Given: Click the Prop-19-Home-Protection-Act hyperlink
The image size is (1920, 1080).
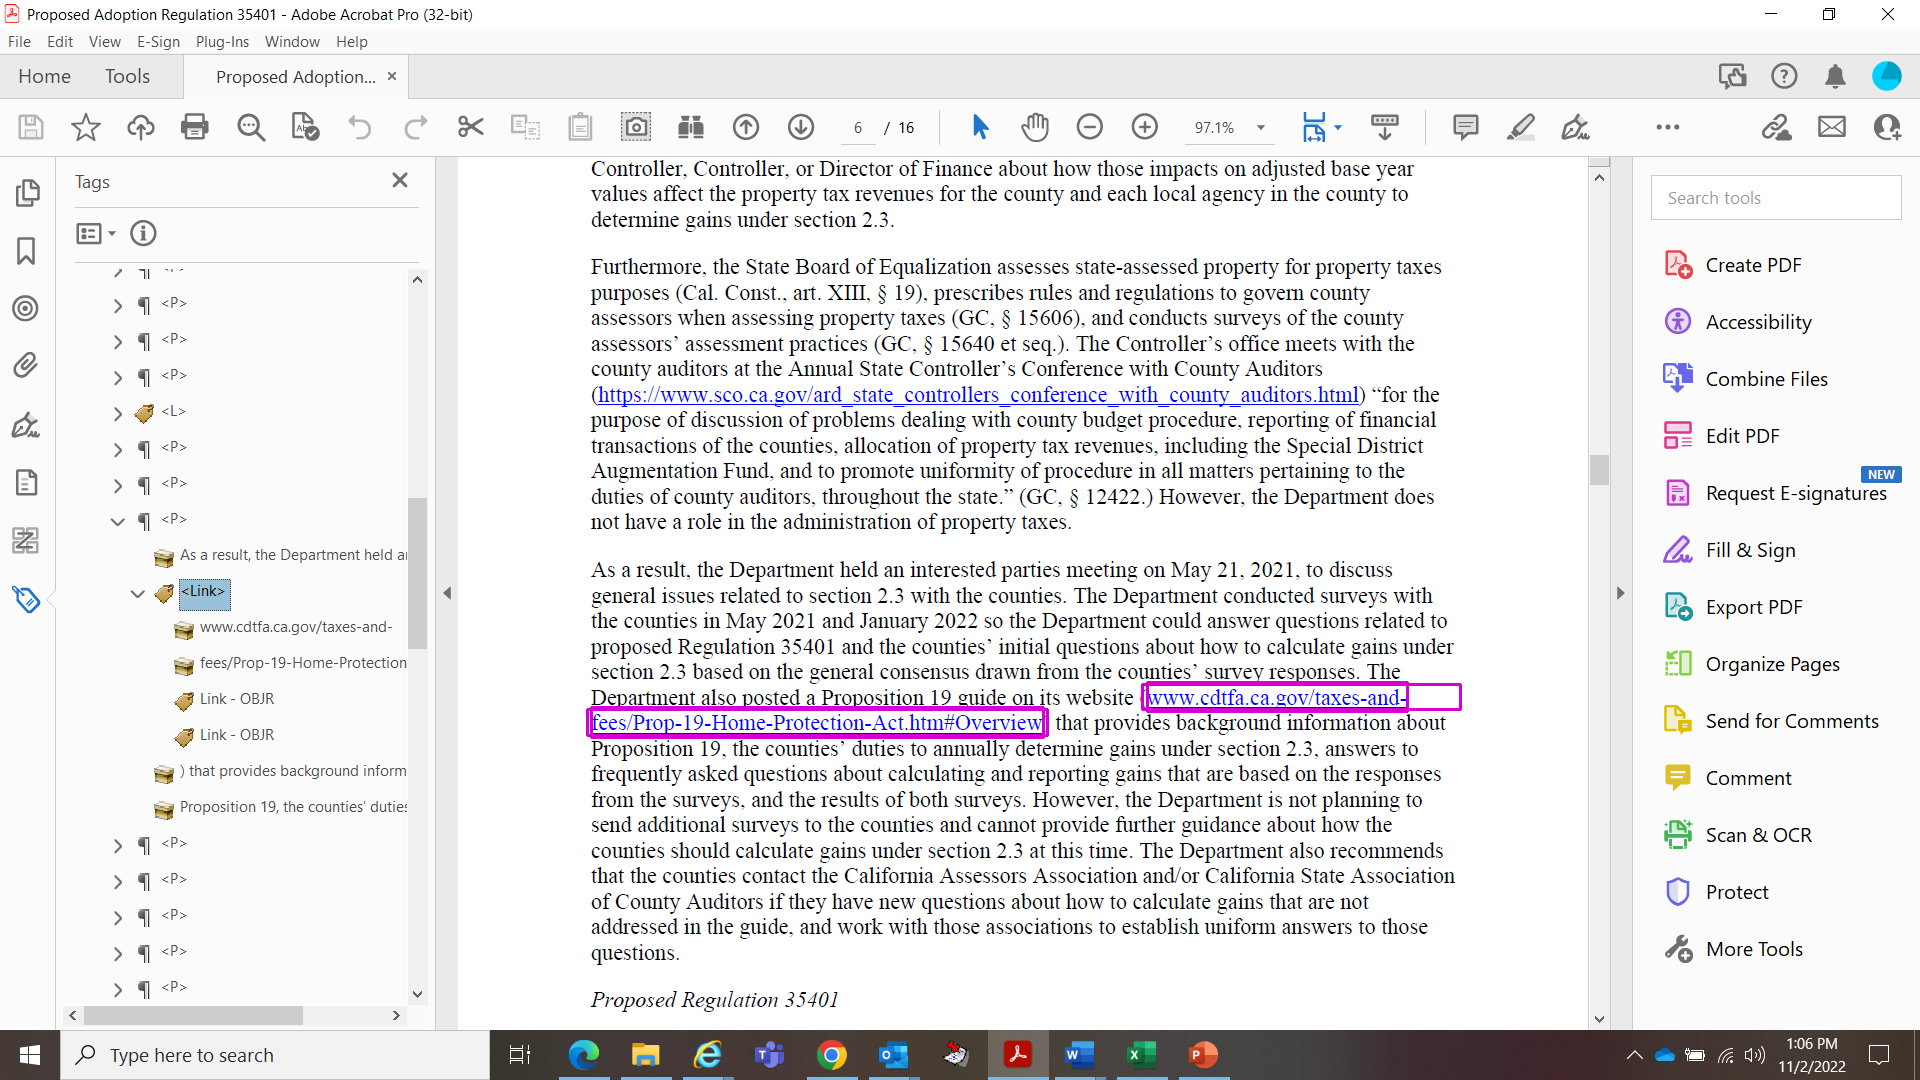Looking at the screenshot, I should pyautogui.click(x=815, y=722).
